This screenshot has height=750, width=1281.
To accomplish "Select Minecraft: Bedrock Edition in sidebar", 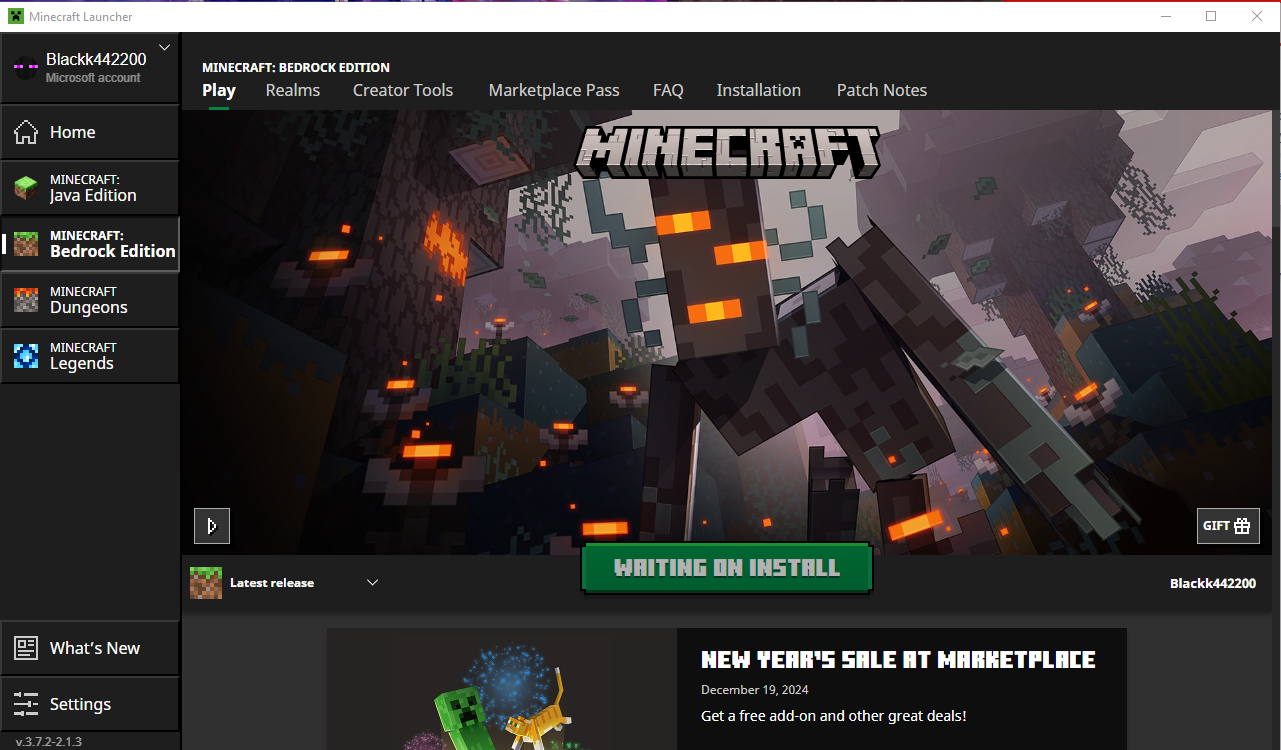I will point(90,244).
